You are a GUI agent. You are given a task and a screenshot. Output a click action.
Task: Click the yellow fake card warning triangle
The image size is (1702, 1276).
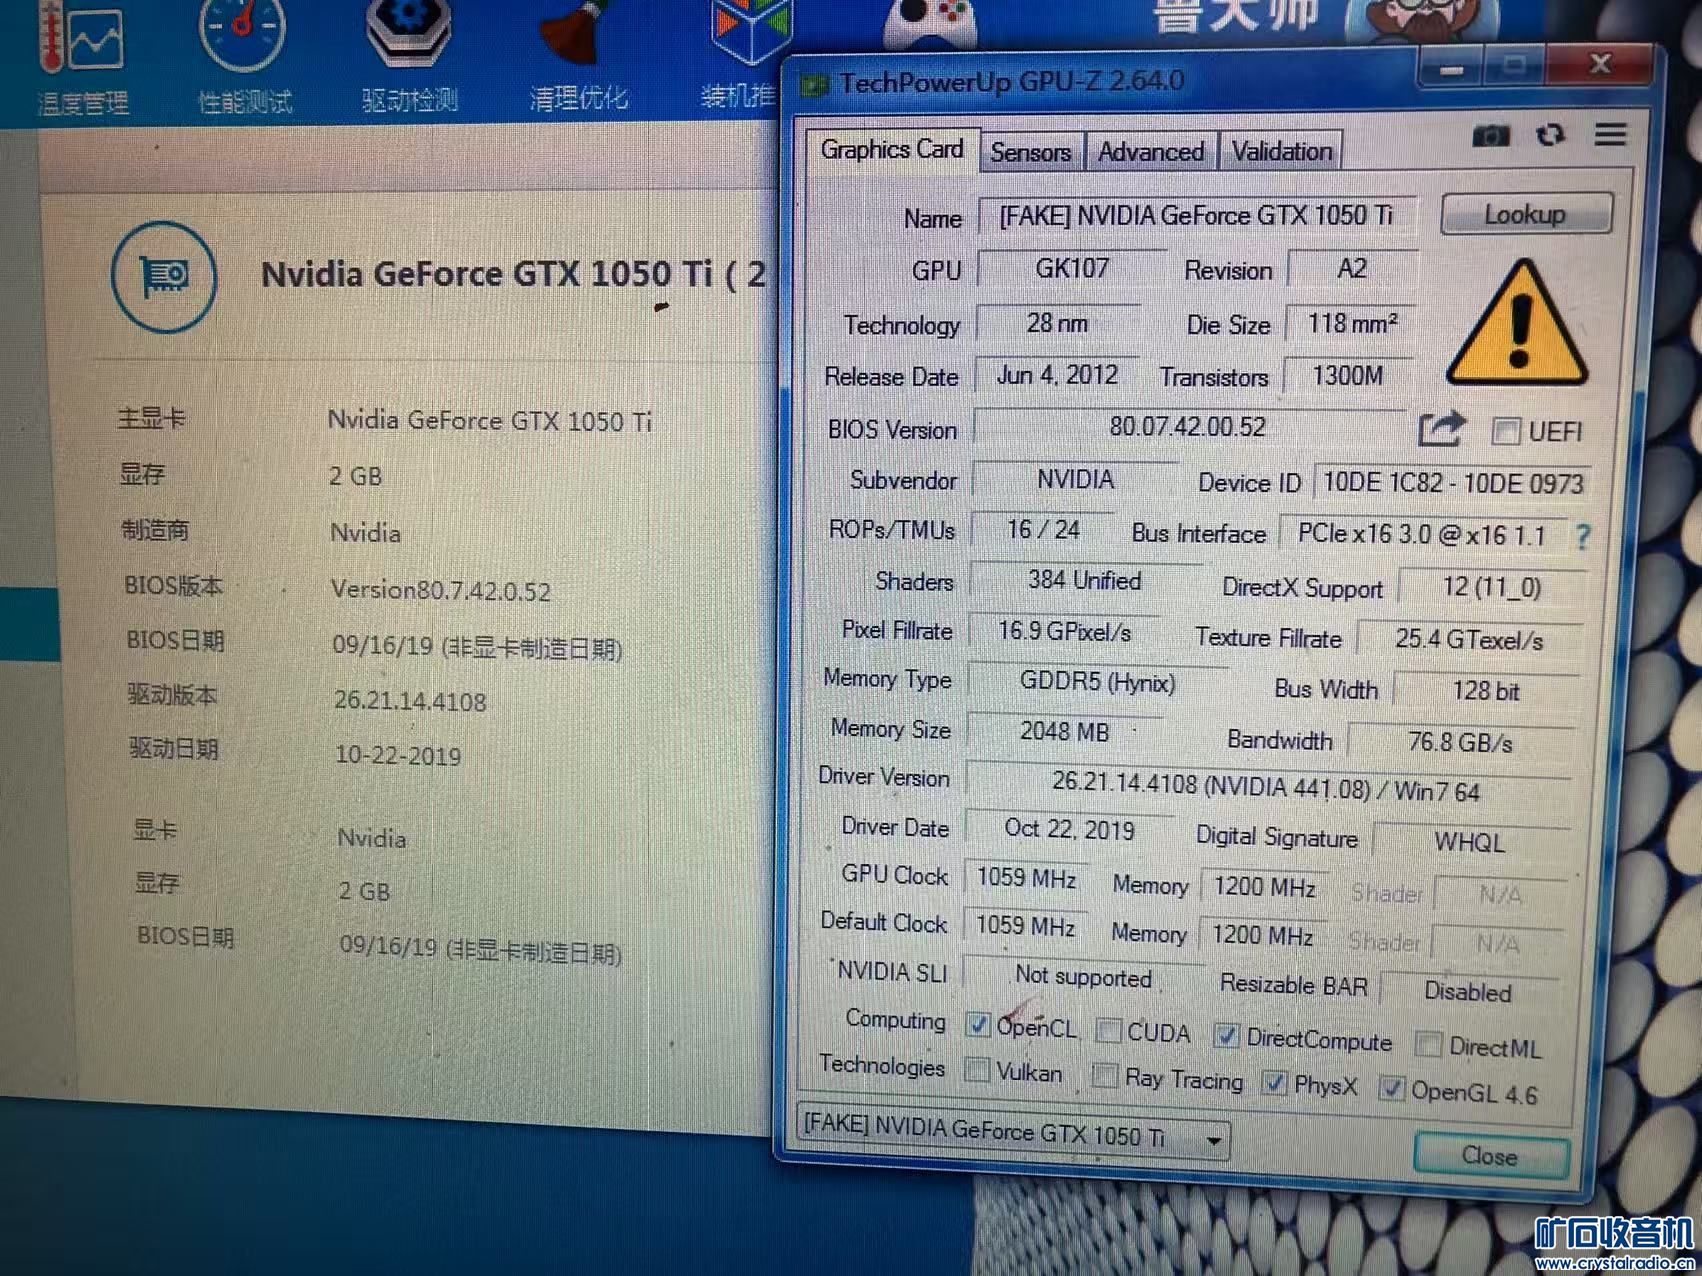pyautogui.click(x=1517, y=323)
